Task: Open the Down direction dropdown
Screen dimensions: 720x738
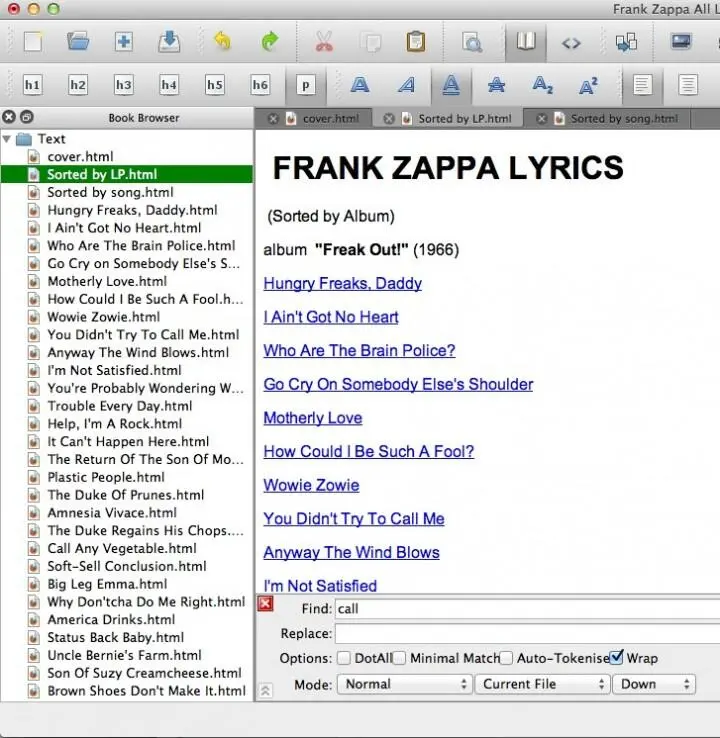Action: tap(654, 684)
